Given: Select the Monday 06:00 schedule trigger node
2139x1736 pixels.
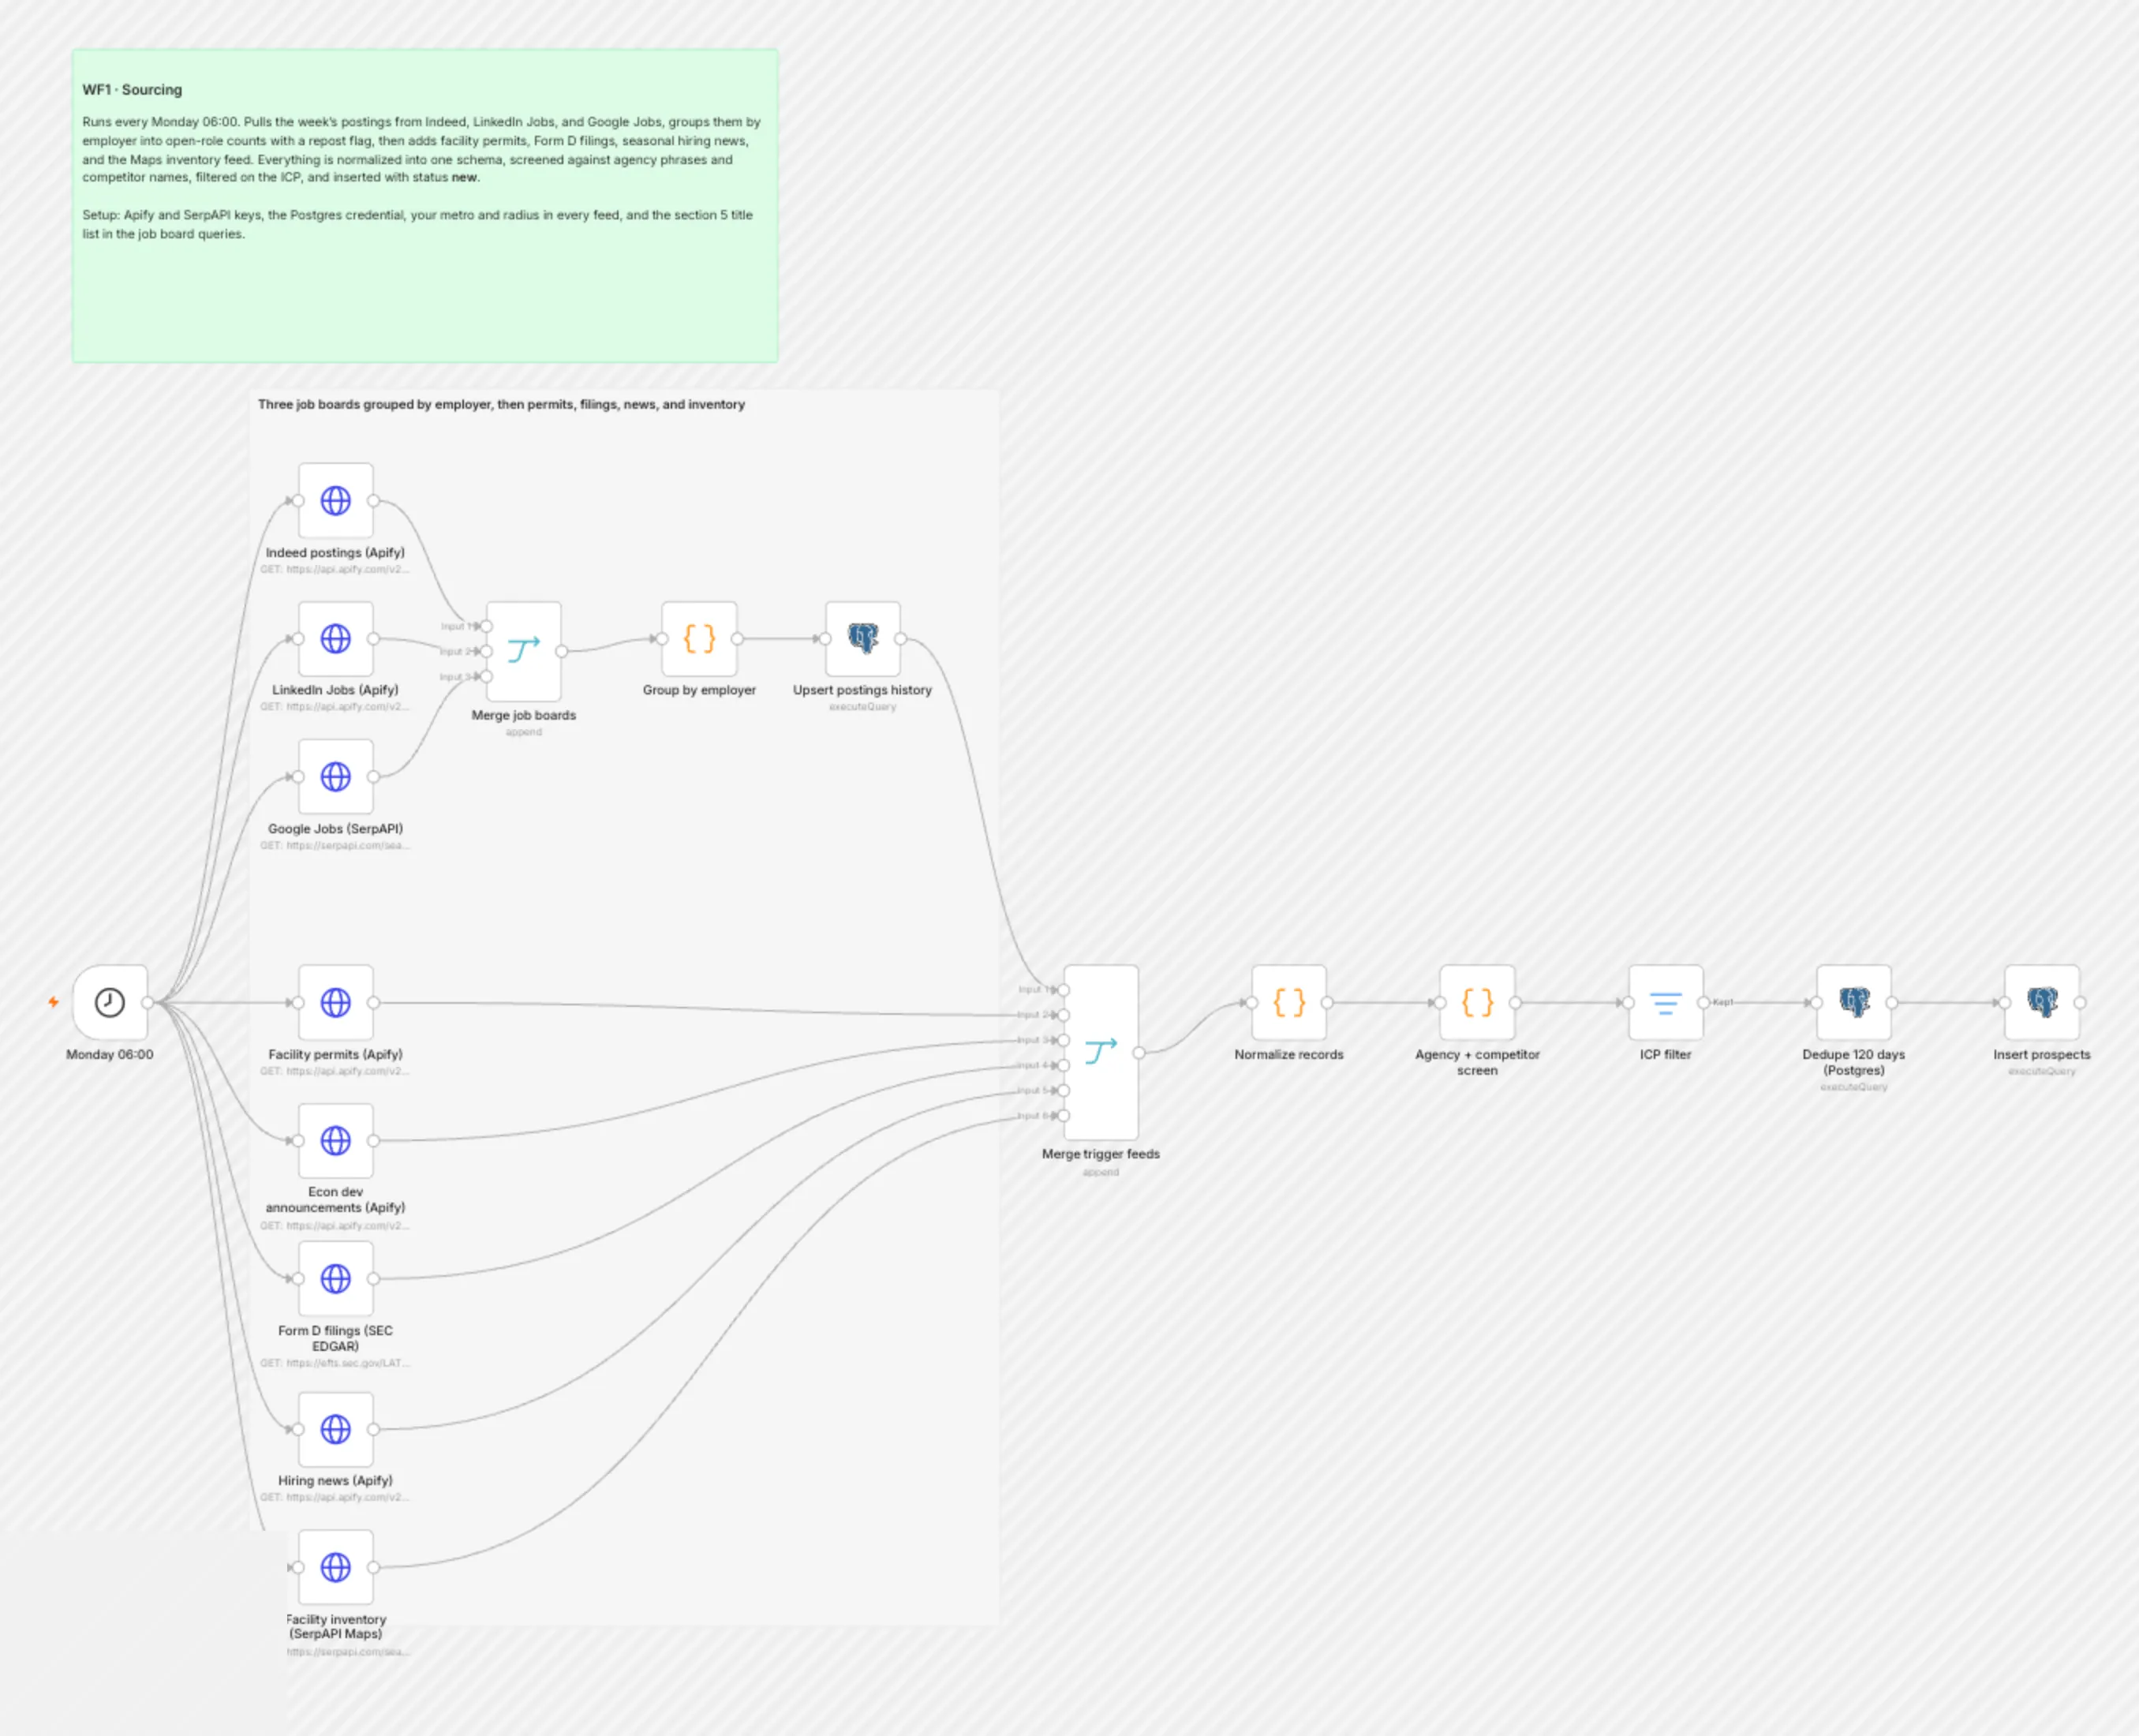Looking at the screenshot, I should click(x=110, y=1002).
